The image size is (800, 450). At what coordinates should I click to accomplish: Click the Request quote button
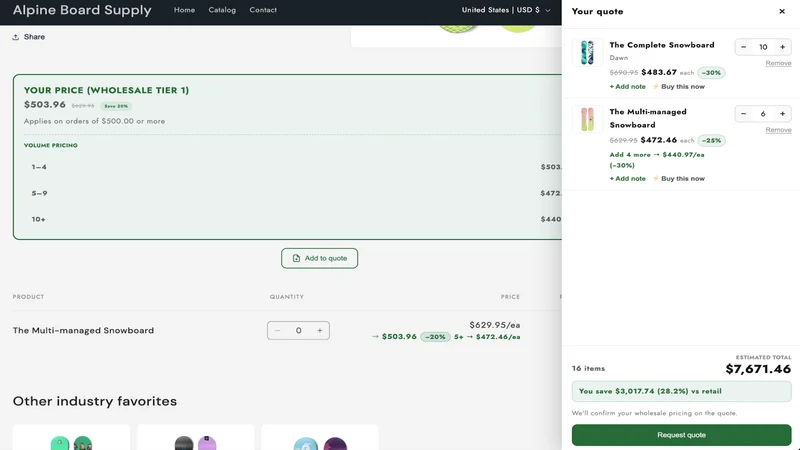(x=681, y=435)
